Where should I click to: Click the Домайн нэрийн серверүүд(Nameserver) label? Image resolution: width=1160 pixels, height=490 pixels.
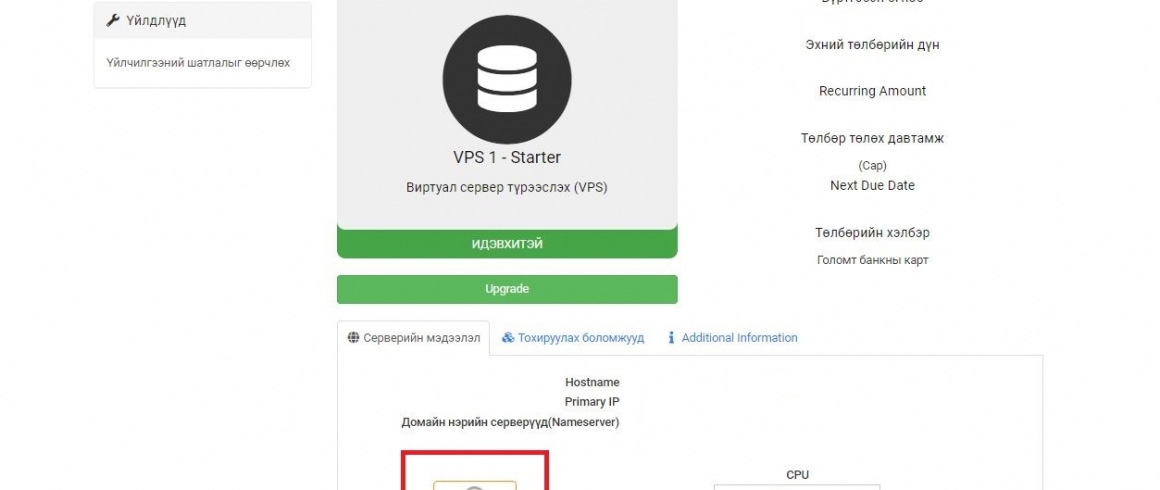[x=510, y=423]
